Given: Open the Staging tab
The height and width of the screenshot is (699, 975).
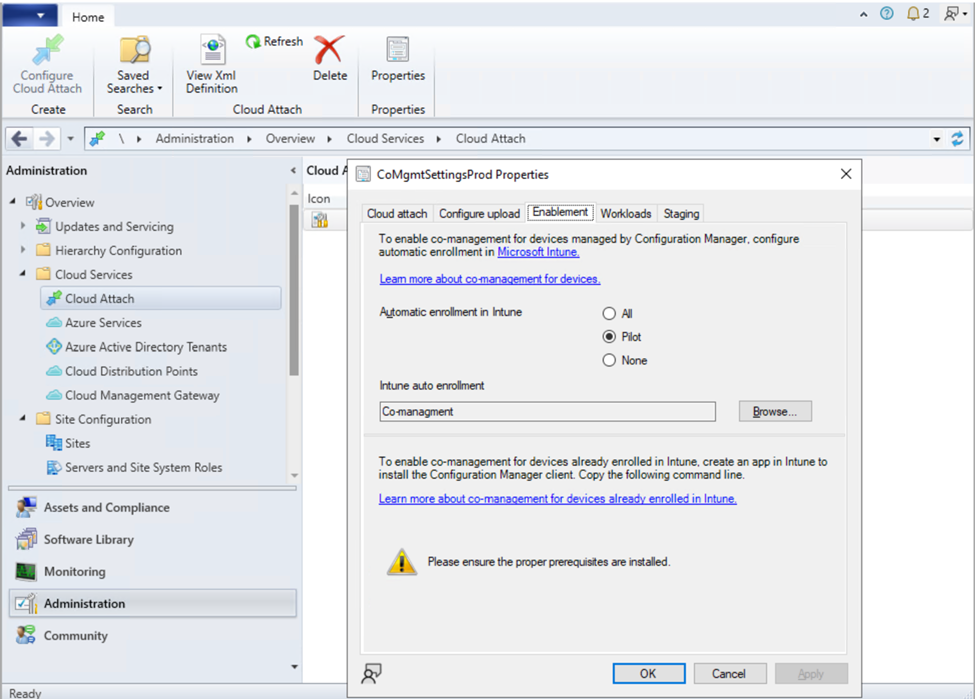Looking at the screenshot, I should coord(681,213).
